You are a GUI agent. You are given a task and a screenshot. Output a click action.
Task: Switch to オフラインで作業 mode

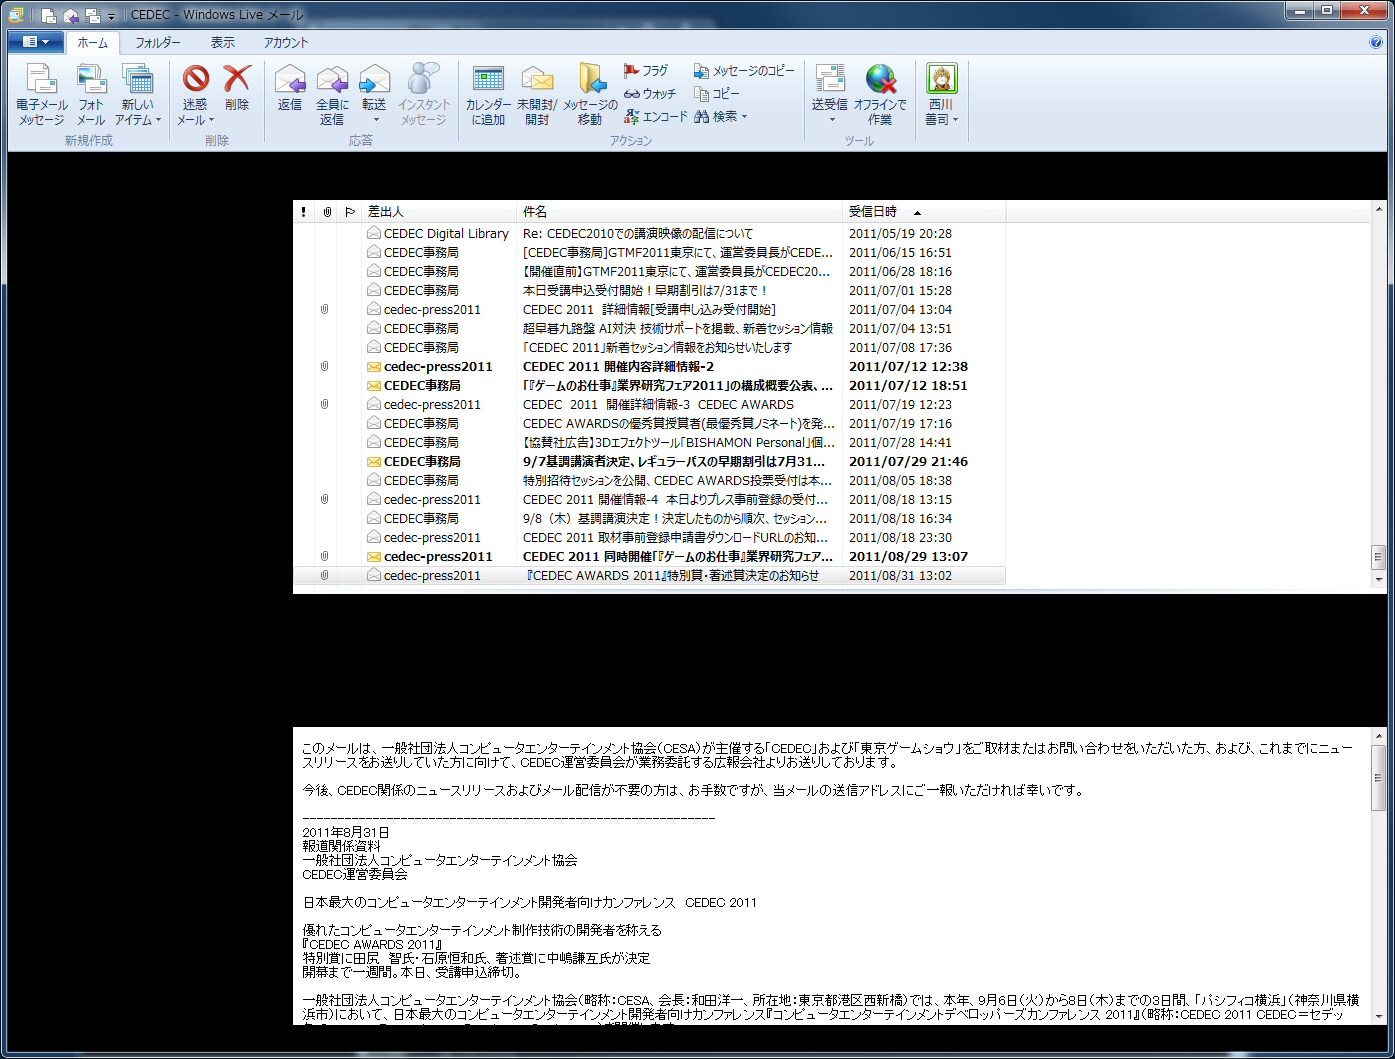(x=880, y=95)
